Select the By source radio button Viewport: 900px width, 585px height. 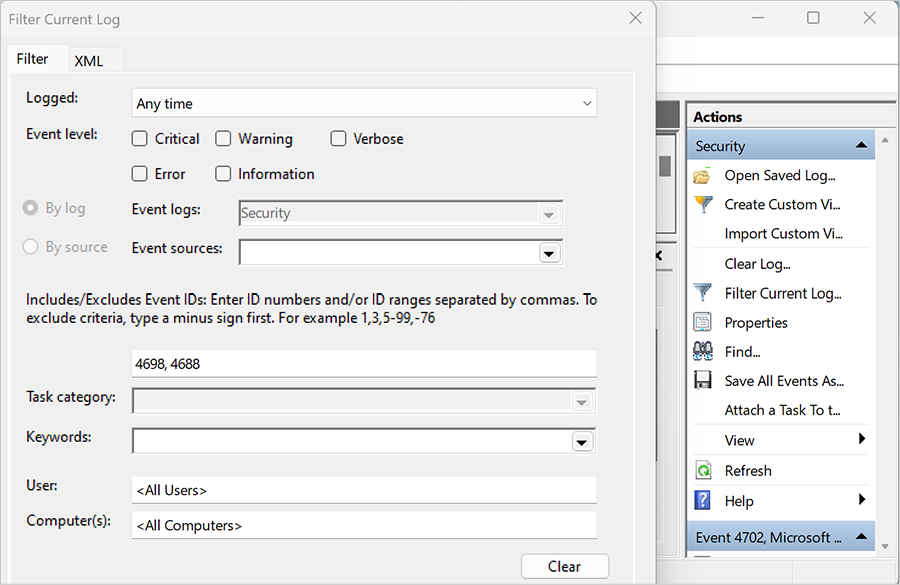point(30,247)
